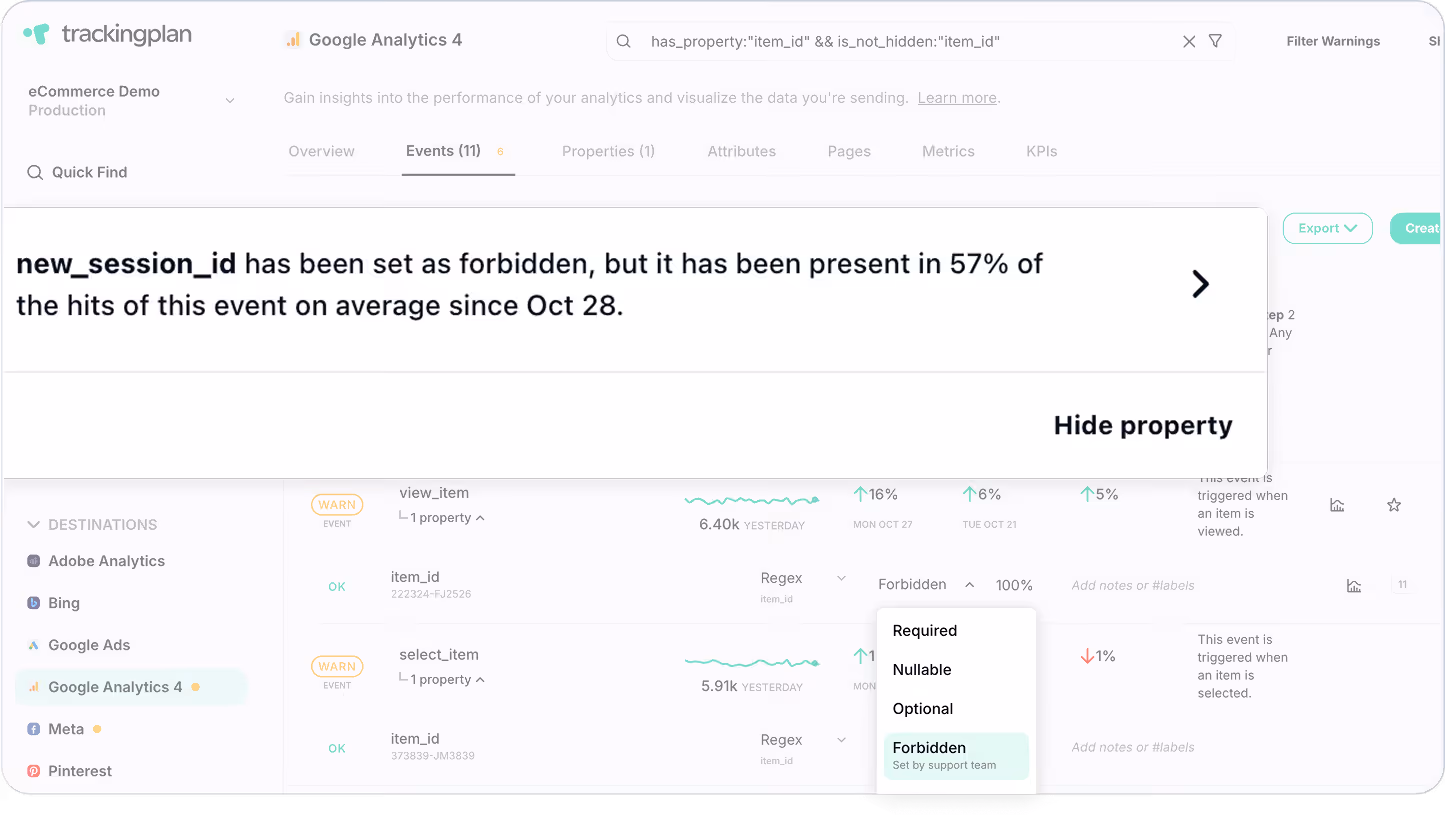Click the 100% presence value
Screen dimensions: 1445x818
[x=1014, y=585]
